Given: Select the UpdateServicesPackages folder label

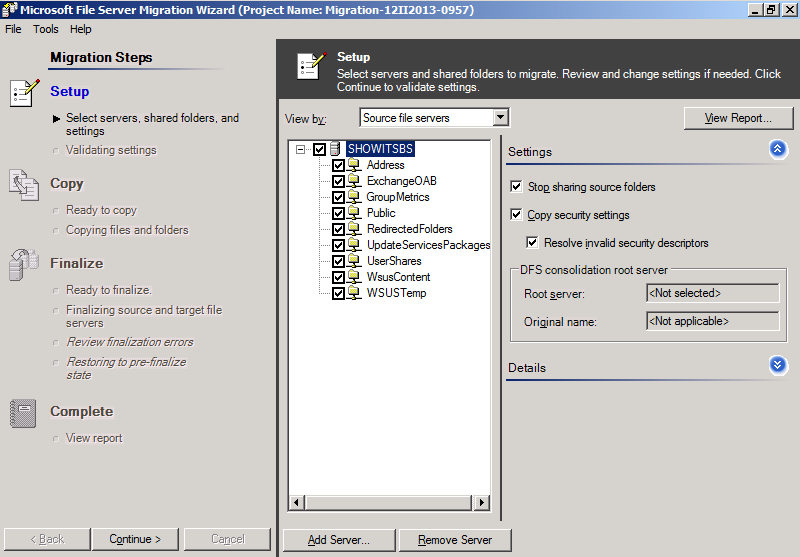Looking at the screenshot, I should [429, 245].
